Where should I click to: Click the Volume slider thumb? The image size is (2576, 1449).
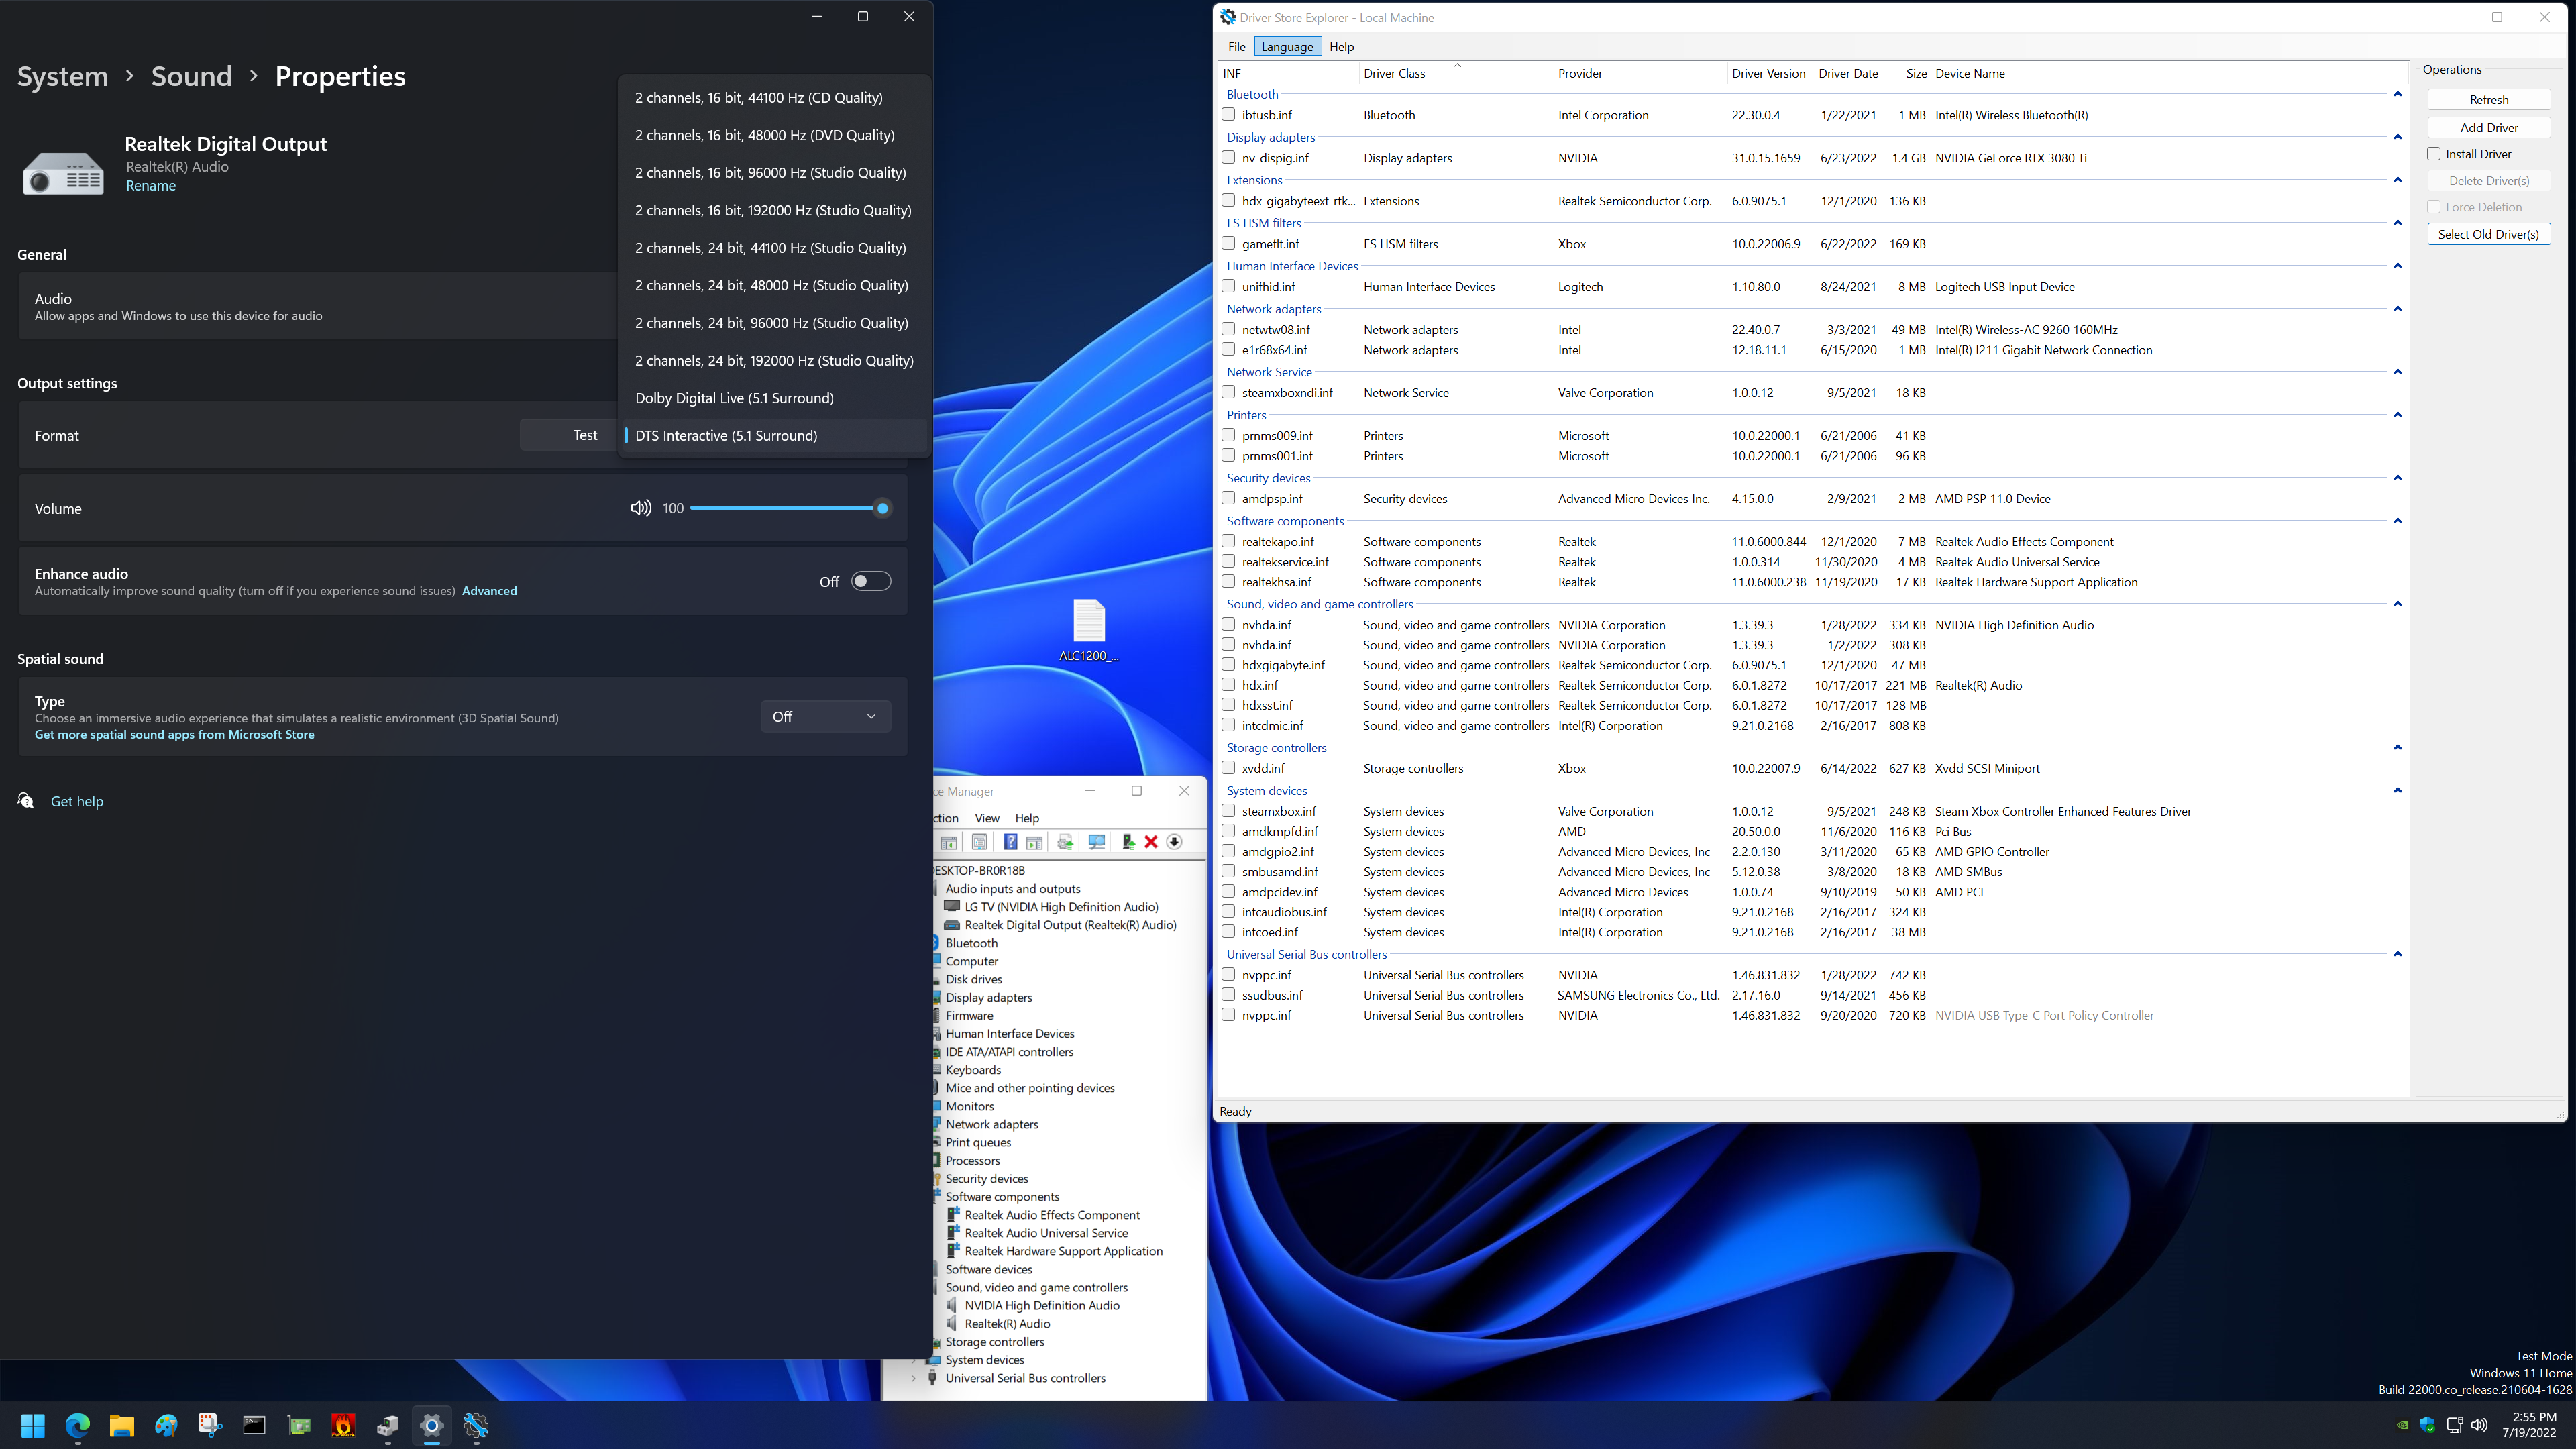[882, 508]
